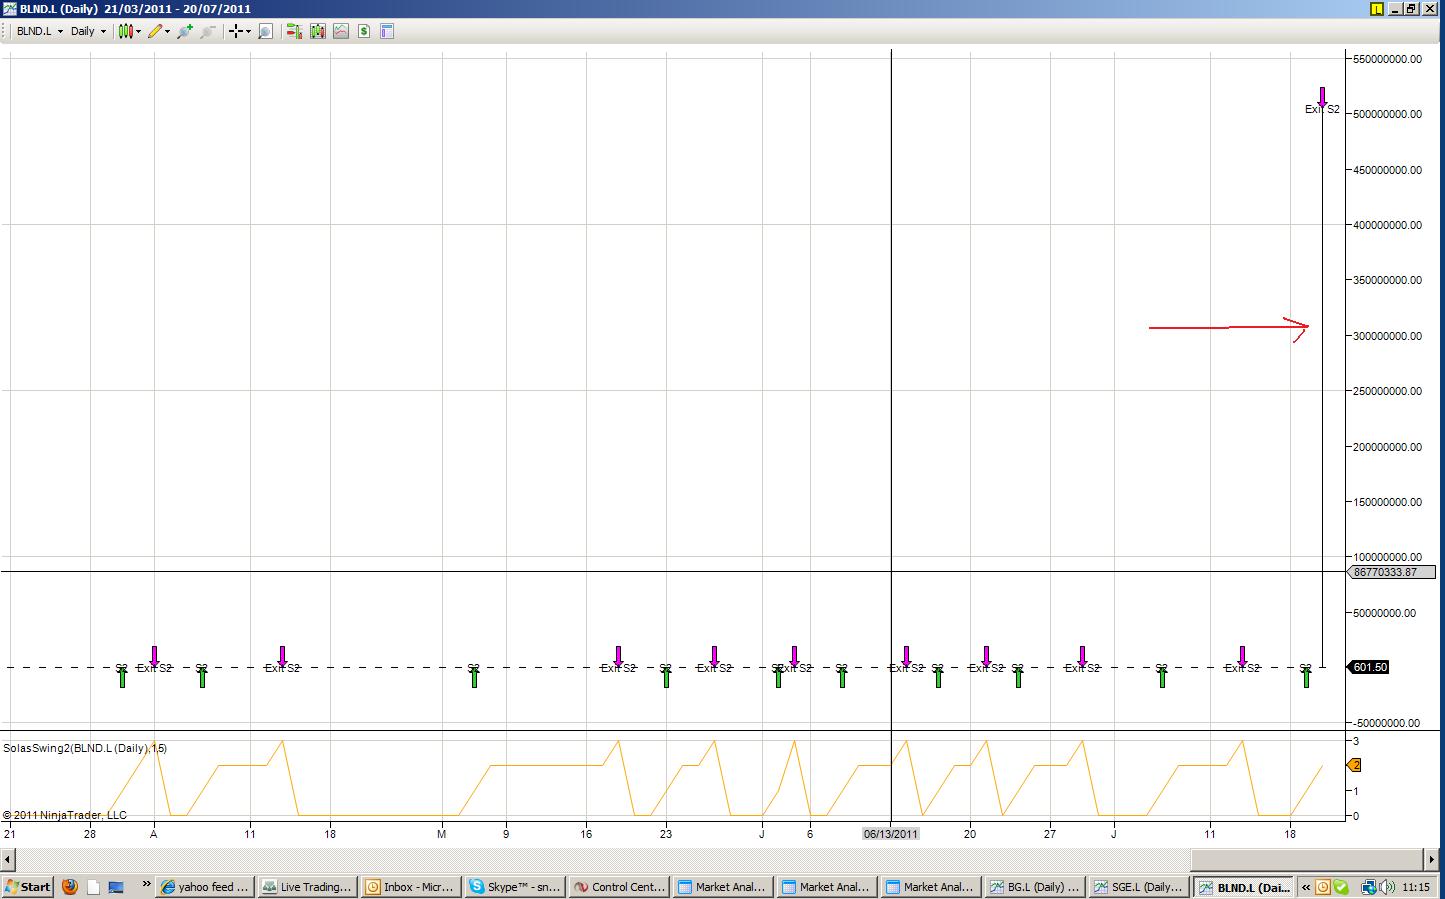Click the Zoom In magnifier icon

point(185,31)
